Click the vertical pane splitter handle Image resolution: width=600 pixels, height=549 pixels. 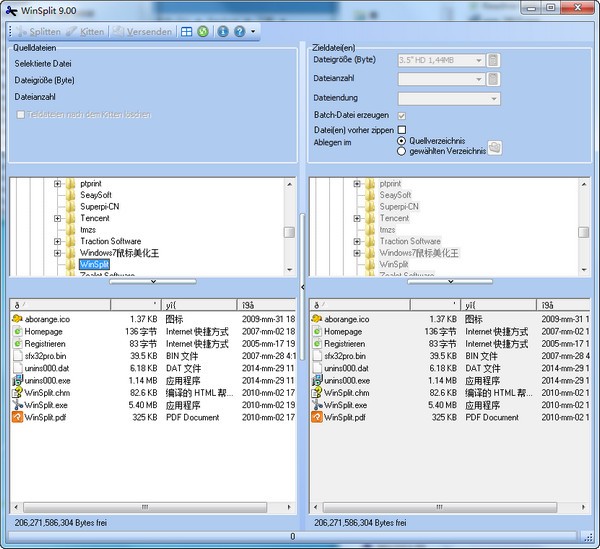(302, 287)
